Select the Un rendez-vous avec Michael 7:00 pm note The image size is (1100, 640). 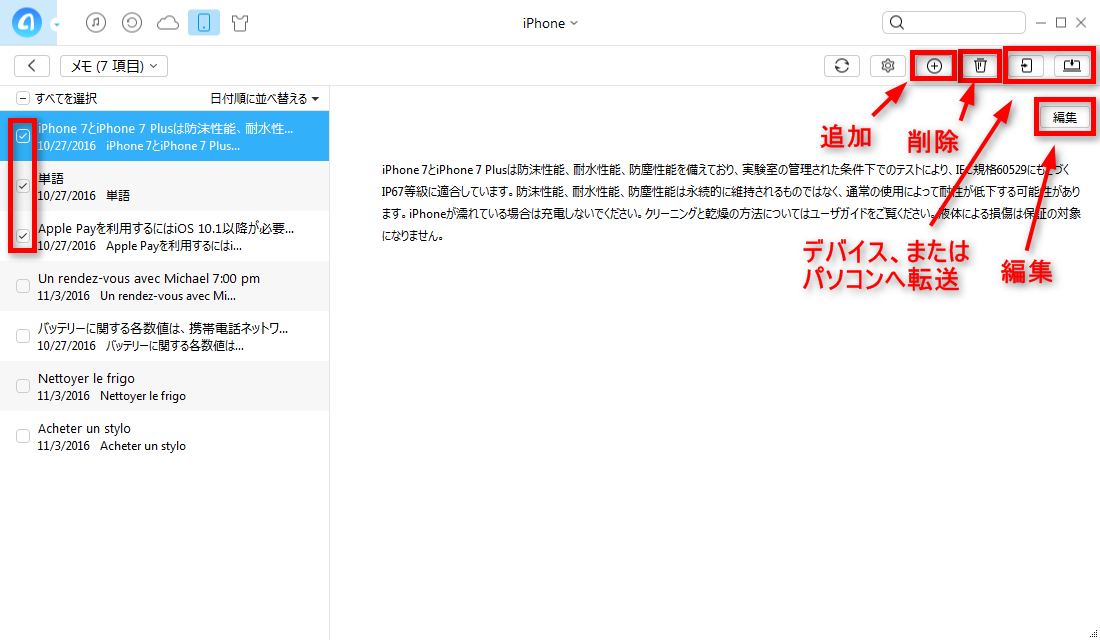coord(164,286)
